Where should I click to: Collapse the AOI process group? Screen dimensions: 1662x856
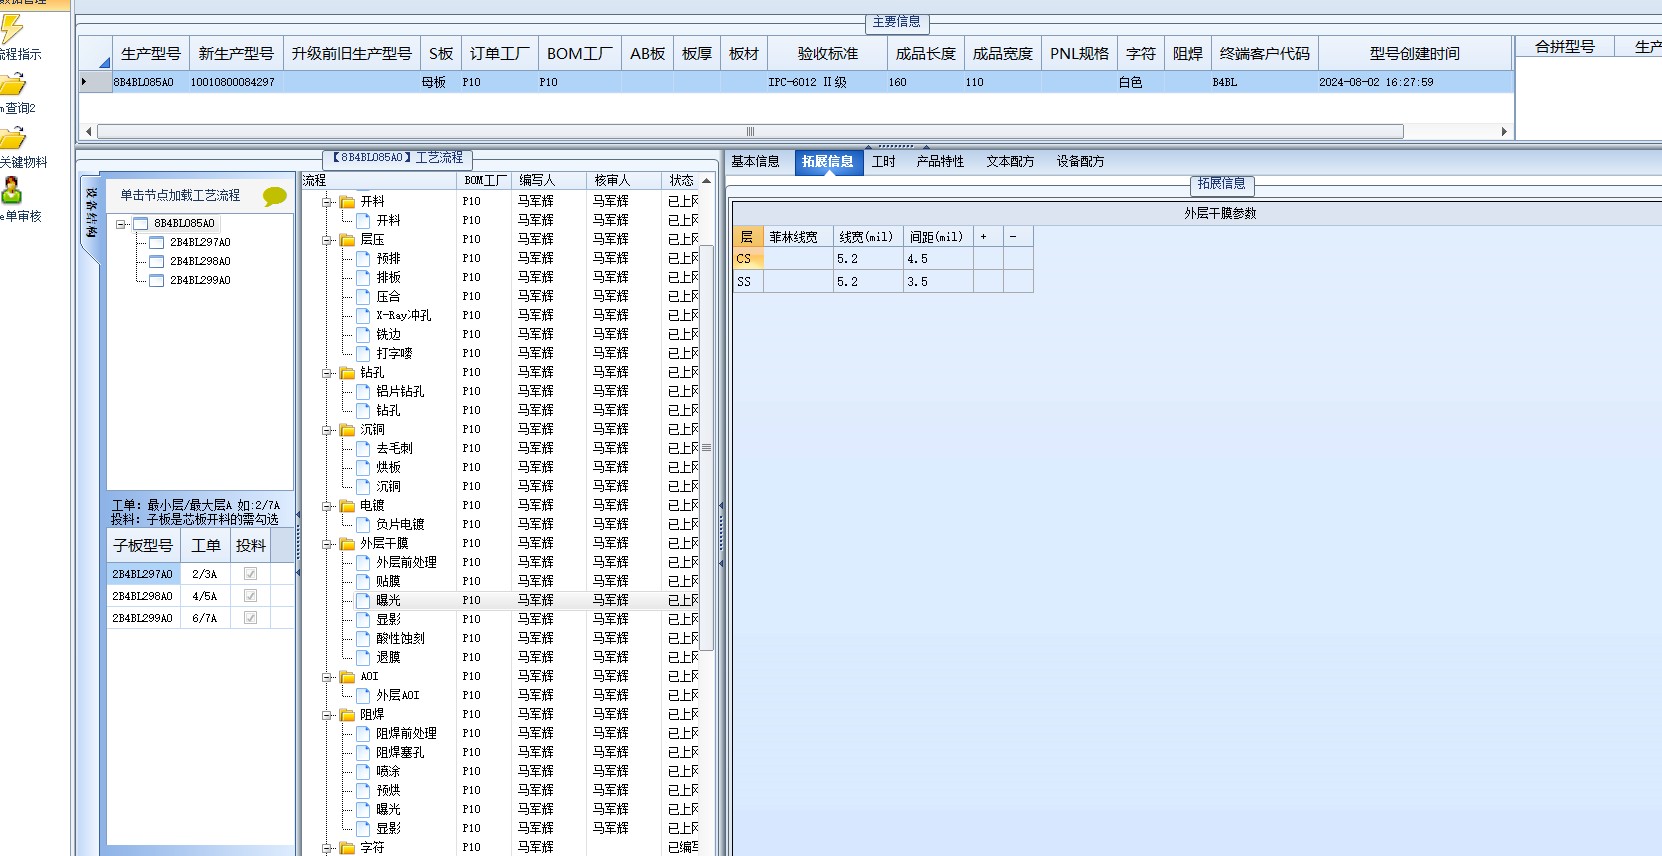click(x=327, y=677)
